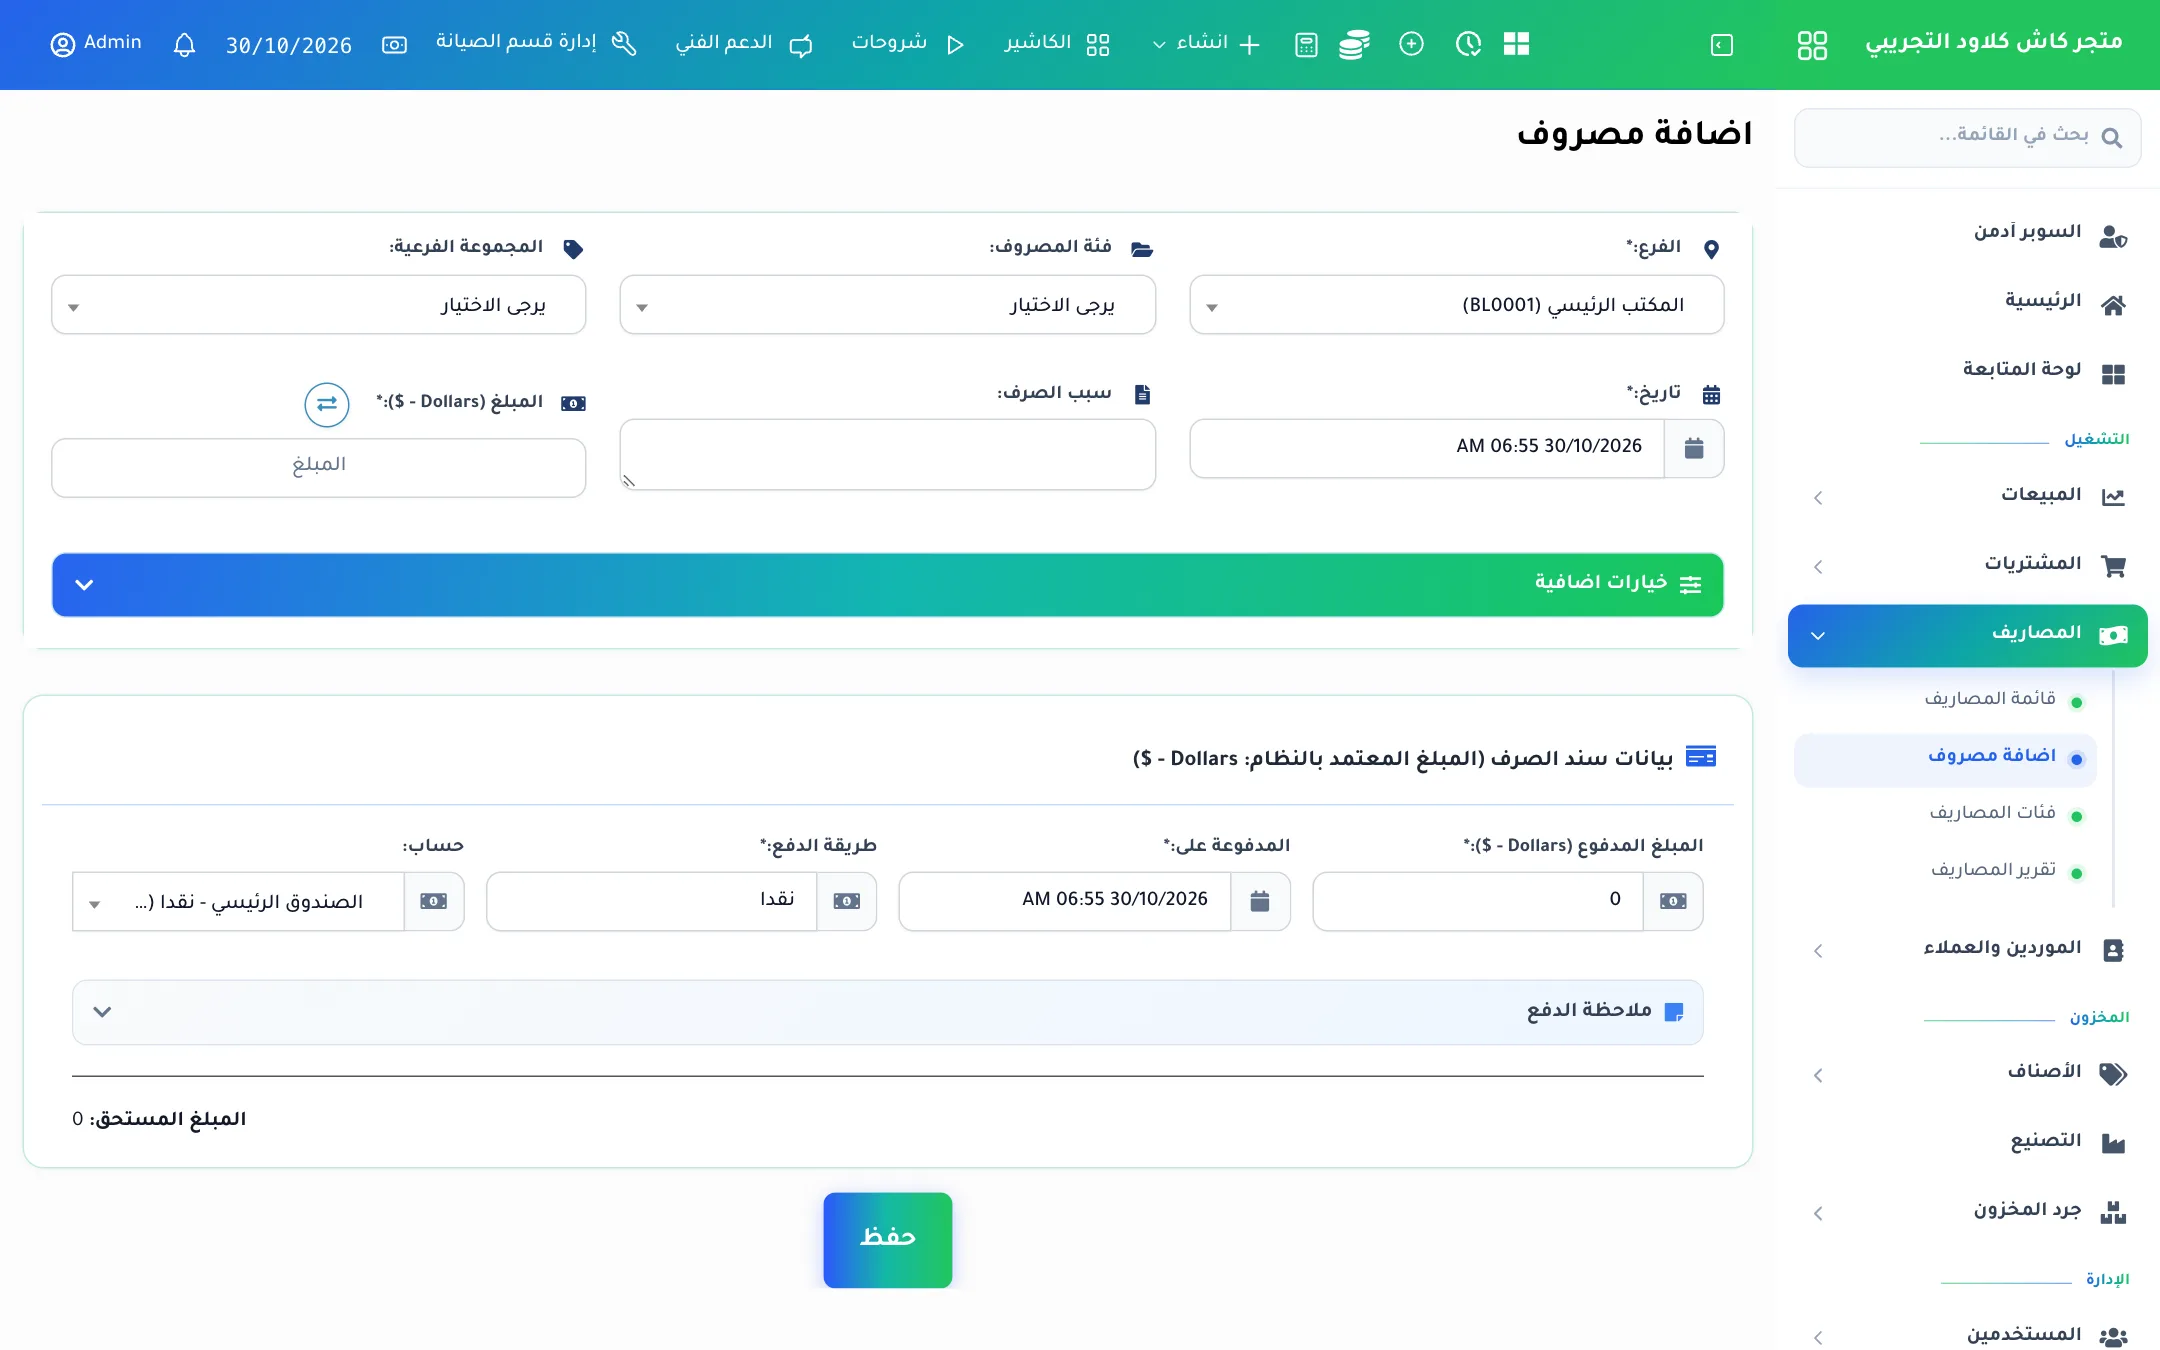Click the المبلغ amount input field
Image resolution: width=2160 pixels, height=1350 pixels.
[x=319, y=467]
